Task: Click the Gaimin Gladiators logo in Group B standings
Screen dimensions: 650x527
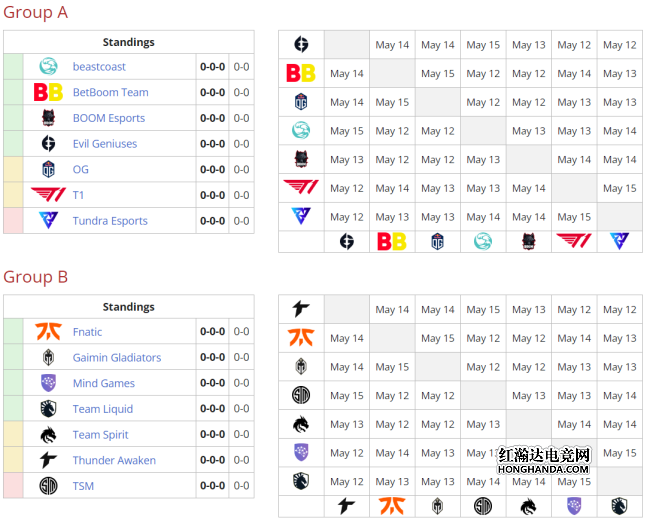Action: point(49,357)
